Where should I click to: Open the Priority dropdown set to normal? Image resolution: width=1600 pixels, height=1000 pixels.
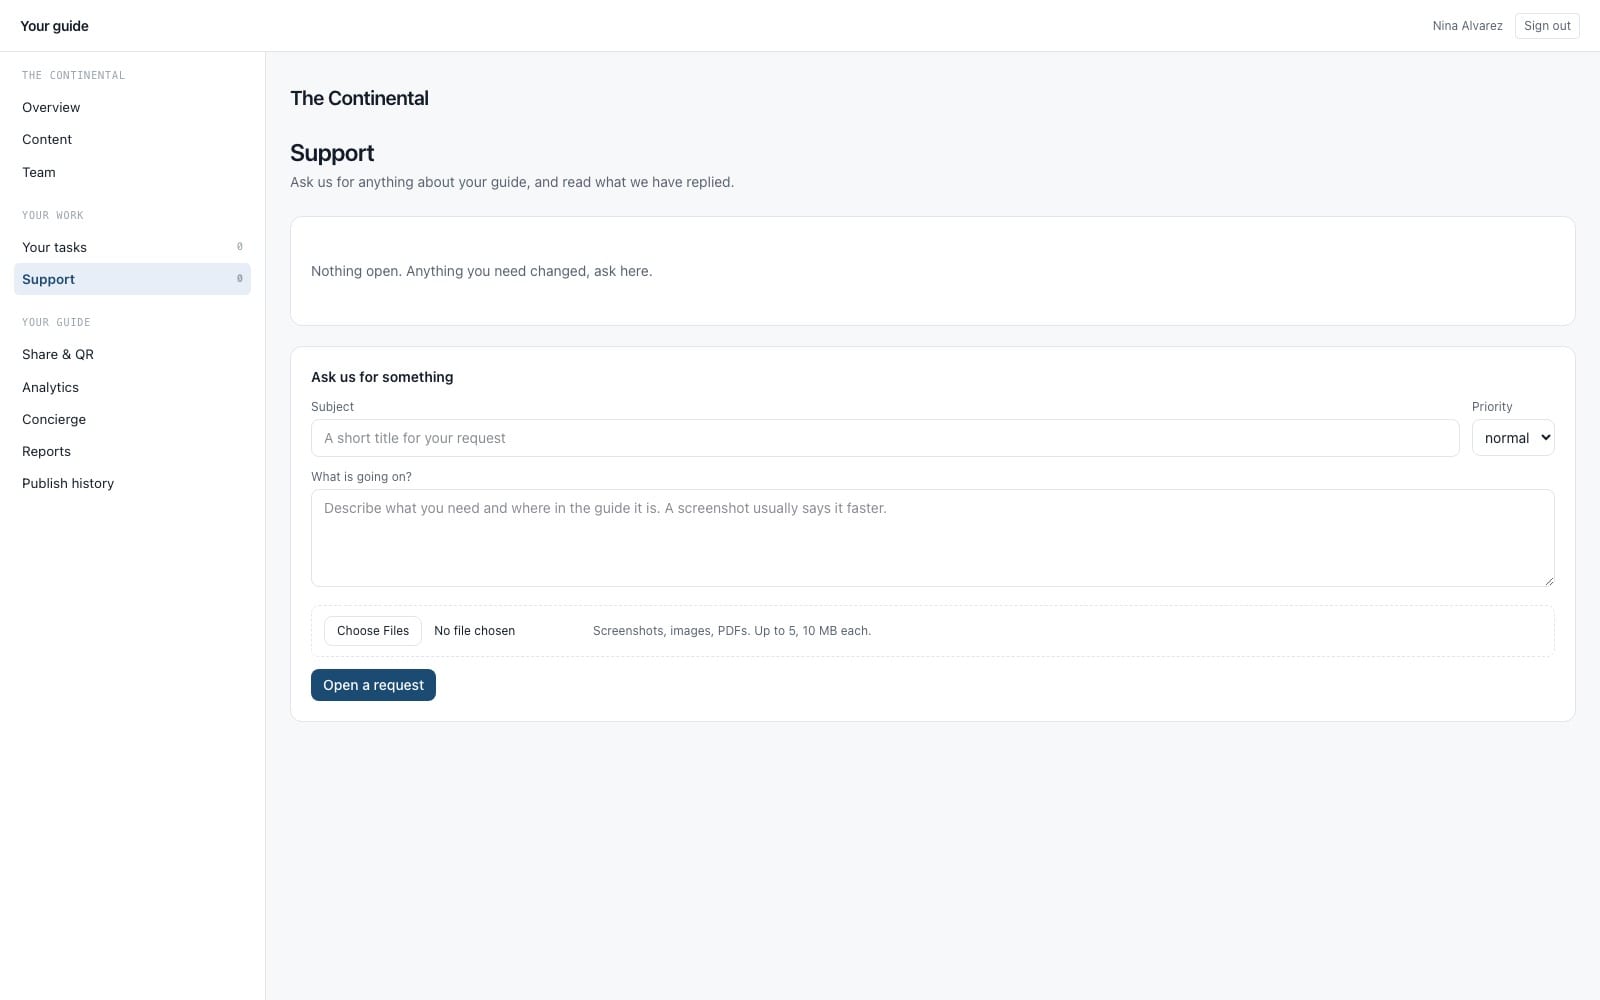point(1513,438)
